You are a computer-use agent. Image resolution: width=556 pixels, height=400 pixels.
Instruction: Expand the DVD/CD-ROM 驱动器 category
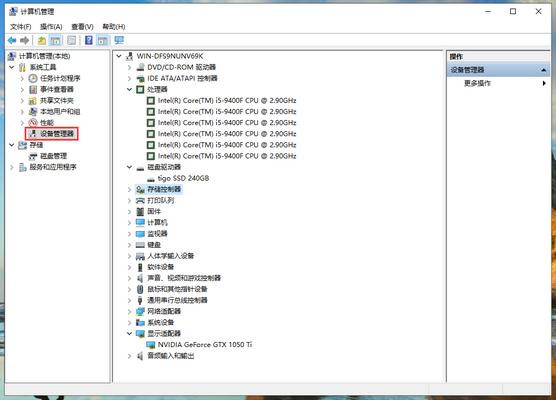[129, 67]
